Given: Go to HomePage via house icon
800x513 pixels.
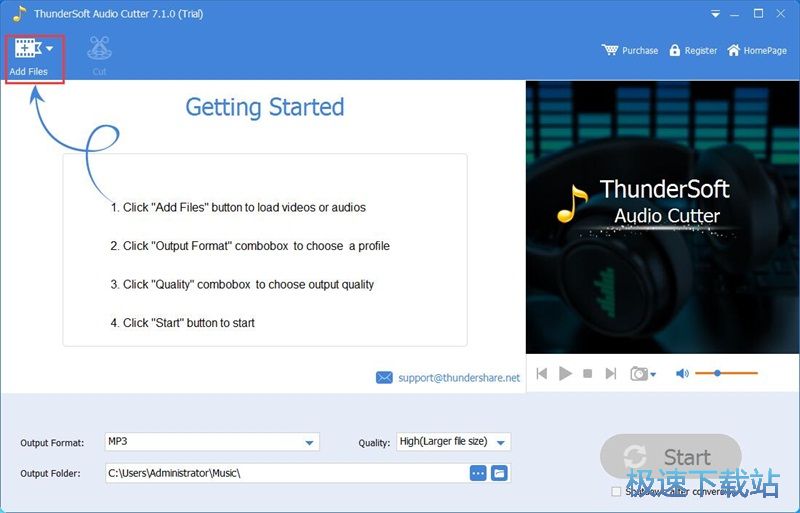Looking at the screenshot, I should [734, 50].
